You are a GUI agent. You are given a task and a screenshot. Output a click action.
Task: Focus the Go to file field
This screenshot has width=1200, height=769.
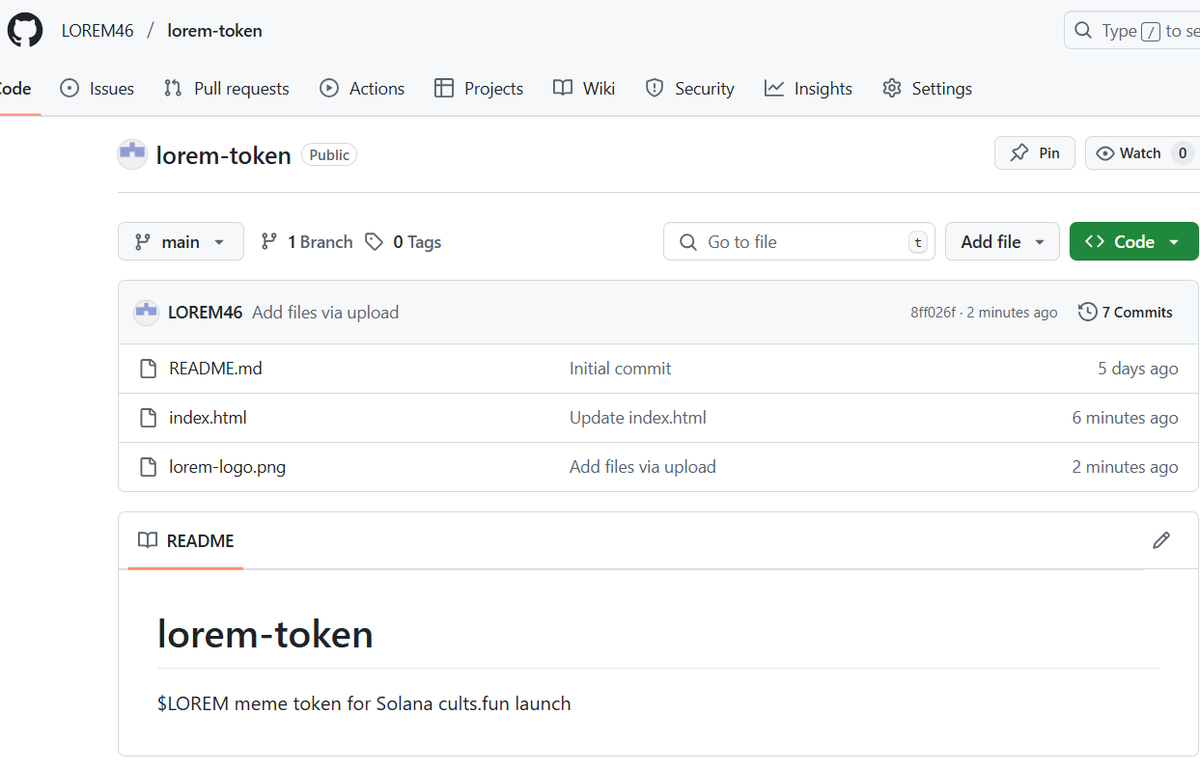799,241
